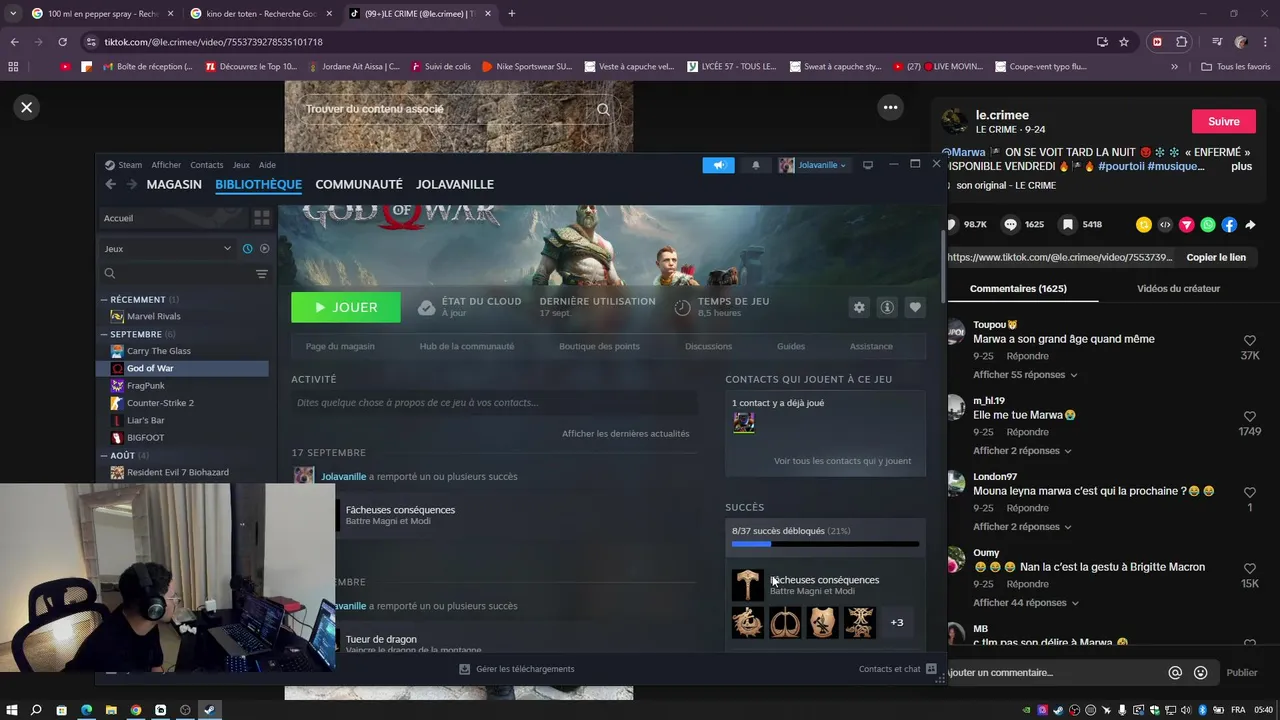
Task: Open TikTok more options ellipsis button
Action: (x=890, y=108)
